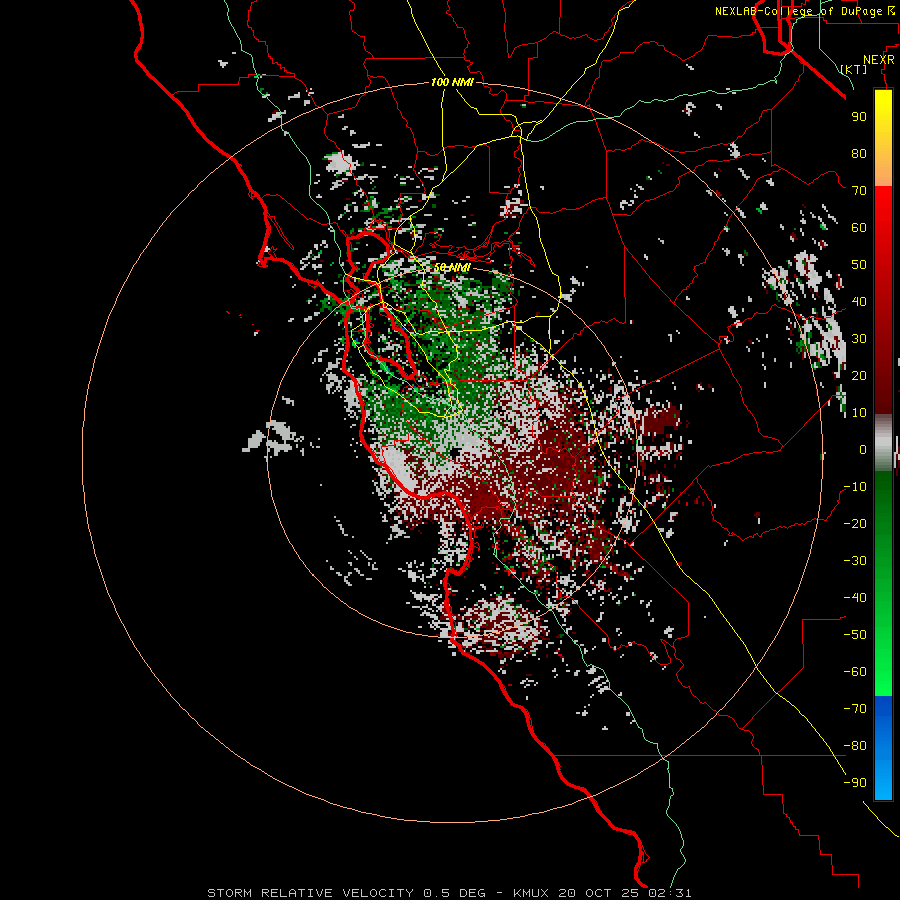Click the gray zero-velocity color bar segment
The width and height of the screenshot is (900, 900).
pos(883,443)
